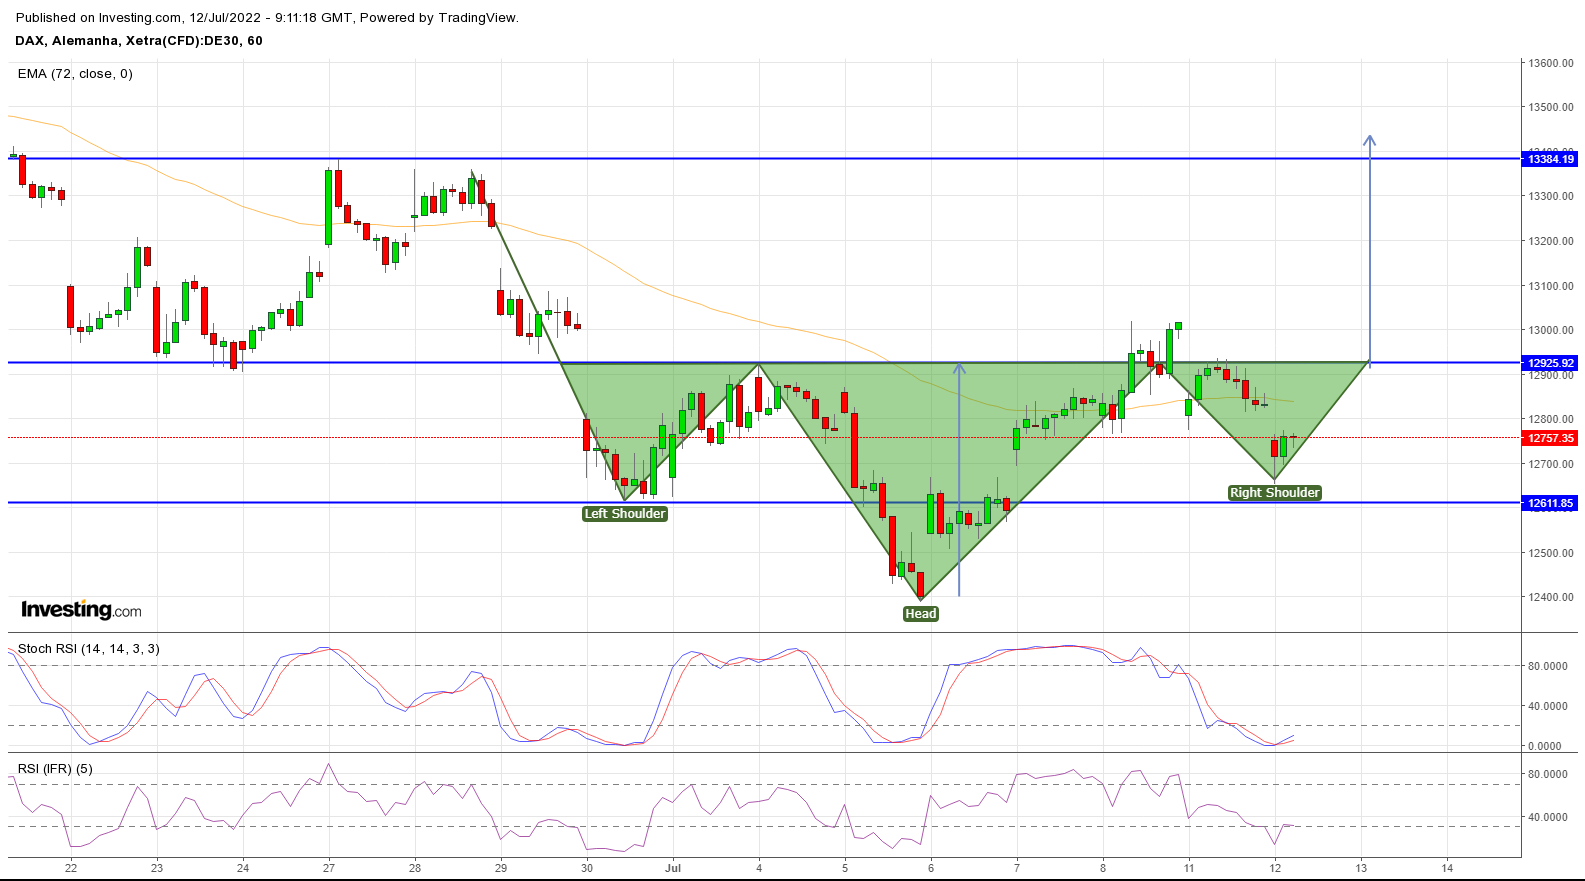Click the "DAX, Alemanha, Xetra(CFD):DE30, 60" symbol title
The image size is (1585, 881).
[x=139, y=41]
